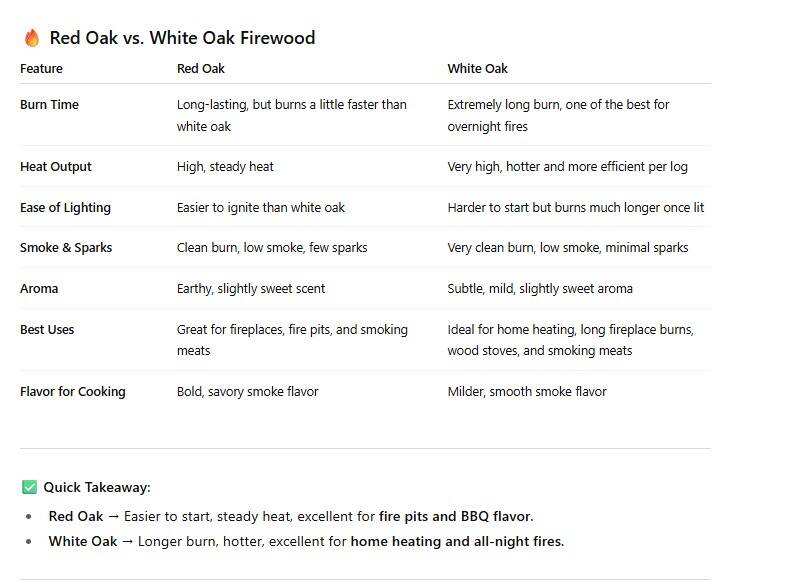Image resolution: width=799 pixels, height=581 pixels.
Task: Click the green checkmark icon near Quick Takeaway
Action: click(x=30, y=487)
